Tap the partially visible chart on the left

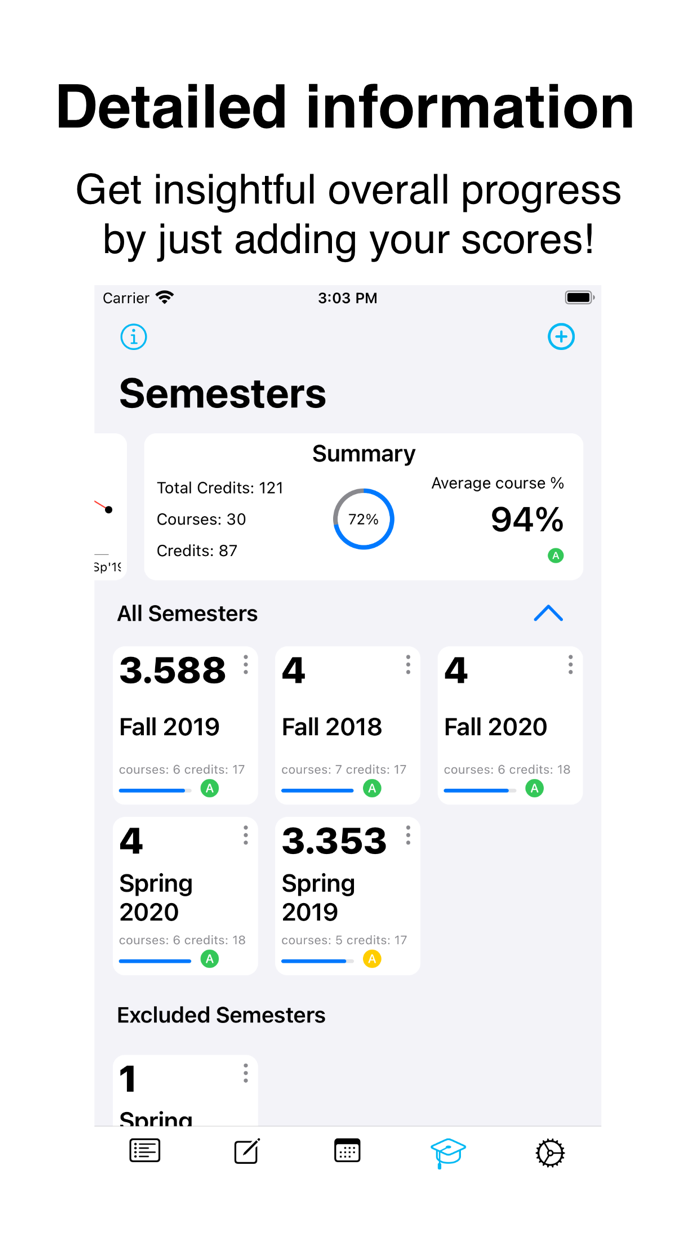point(105,507)
